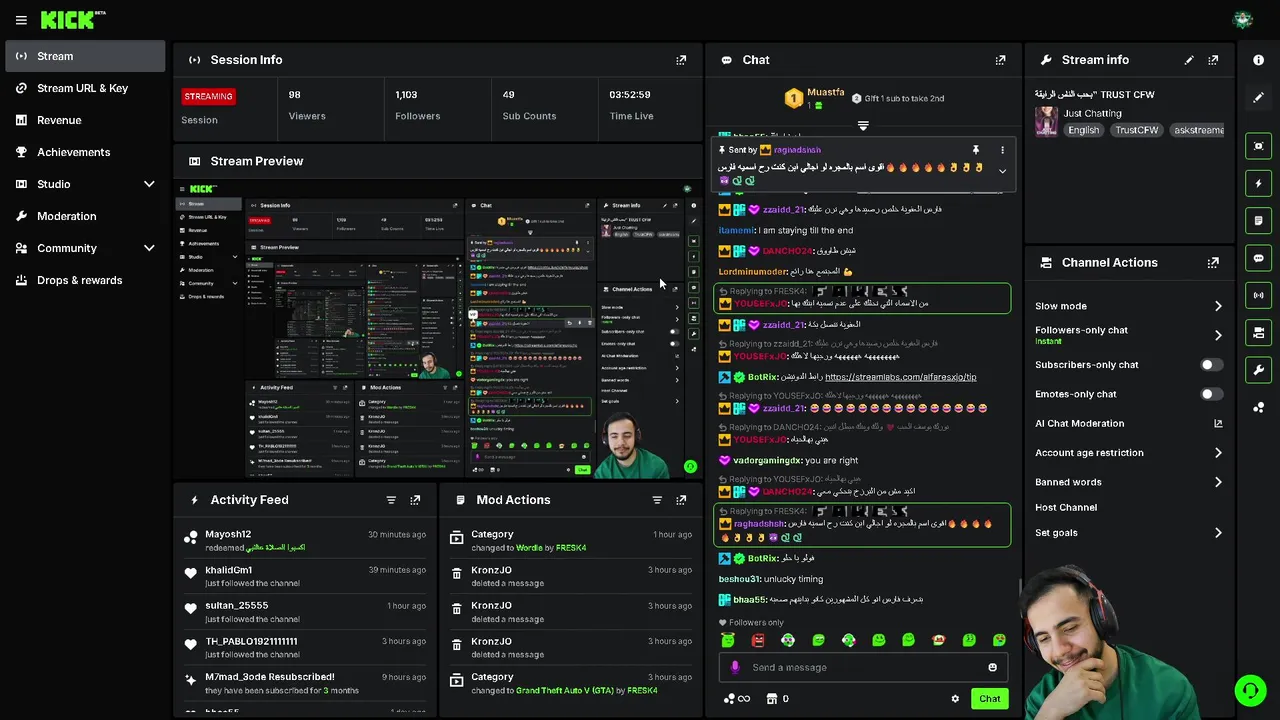Open Banned words settings
The image size is (1280, 720).
point(1129,482)
